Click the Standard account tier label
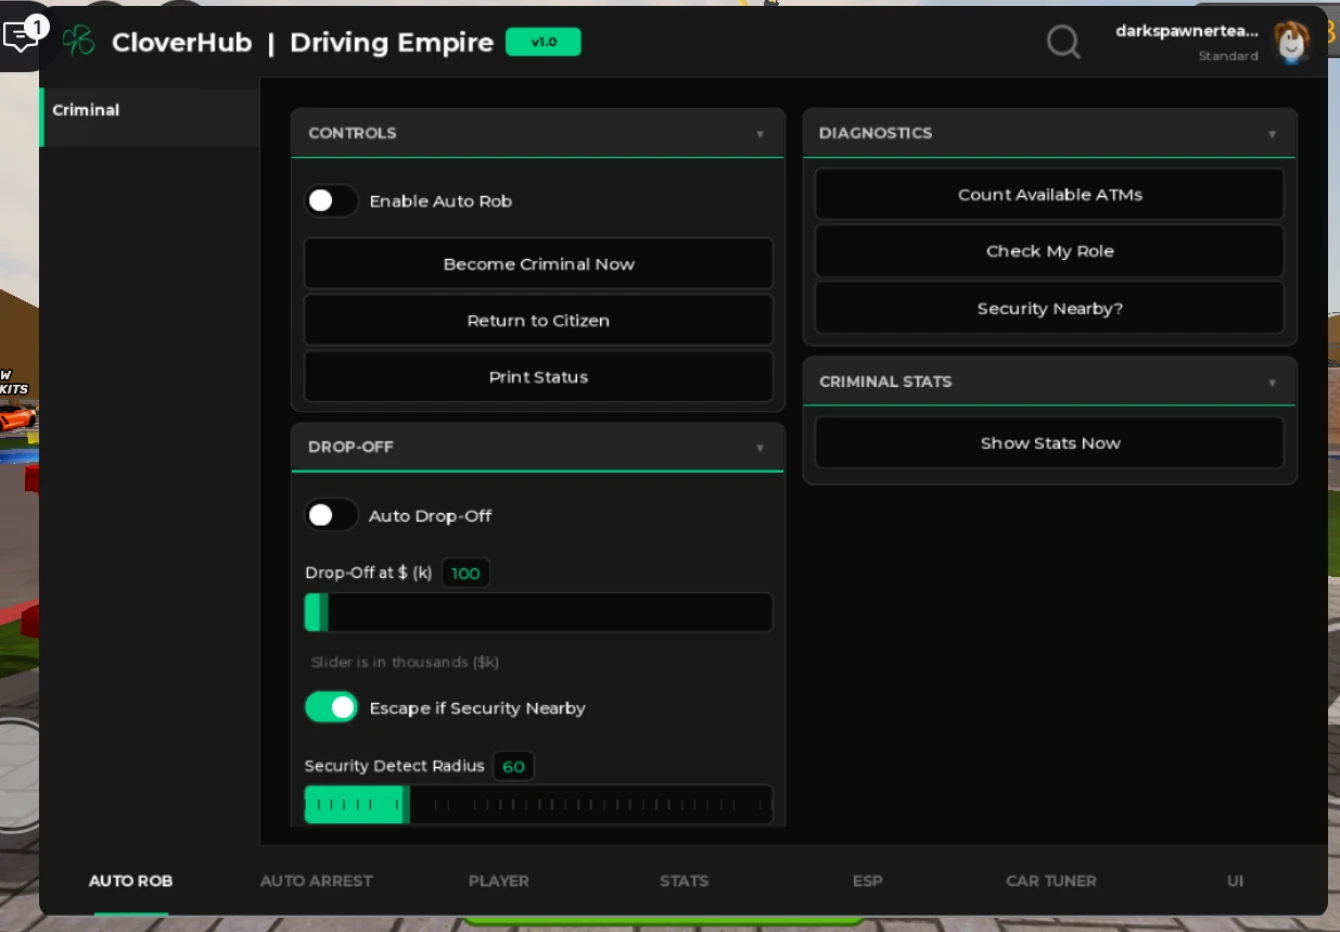The width and height of the screenshot is (1340, 932). 1228,56
